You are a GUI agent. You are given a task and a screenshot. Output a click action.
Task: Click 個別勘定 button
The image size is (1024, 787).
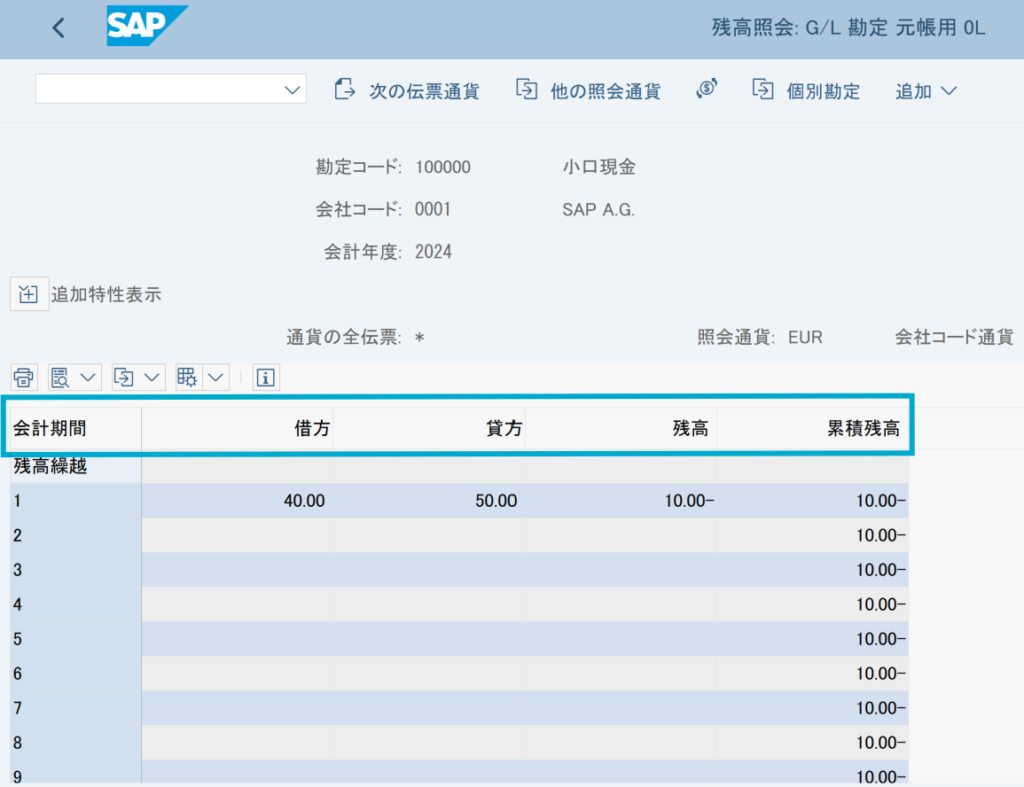806,91
